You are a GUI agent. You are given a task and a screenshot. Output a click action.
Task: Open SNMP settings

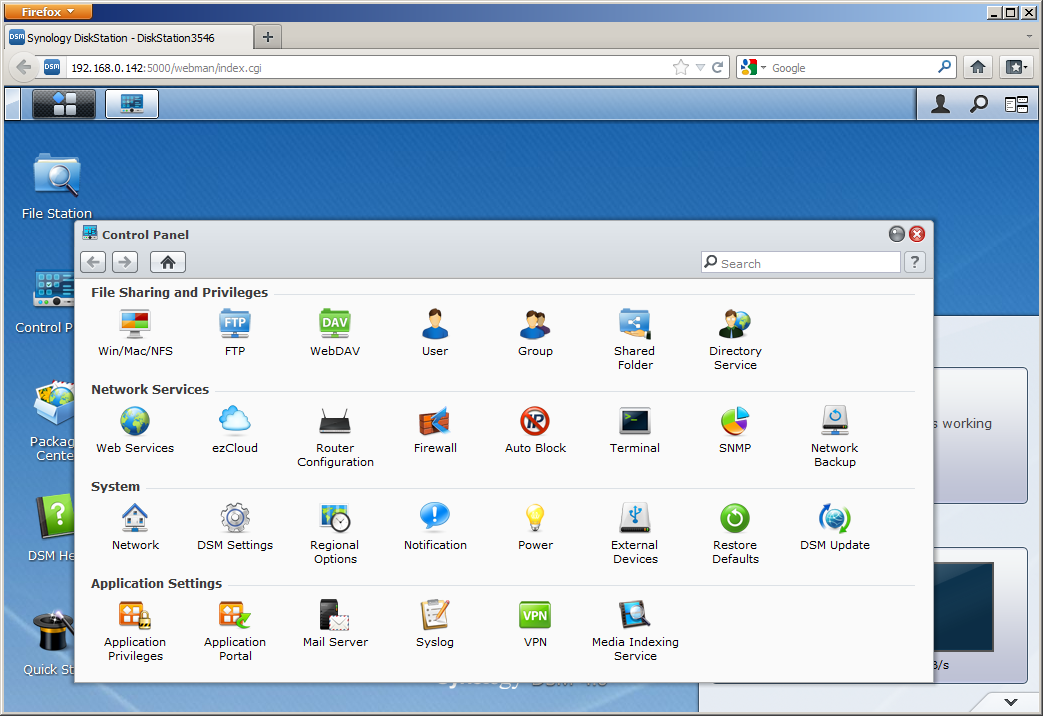click(735, 430)
